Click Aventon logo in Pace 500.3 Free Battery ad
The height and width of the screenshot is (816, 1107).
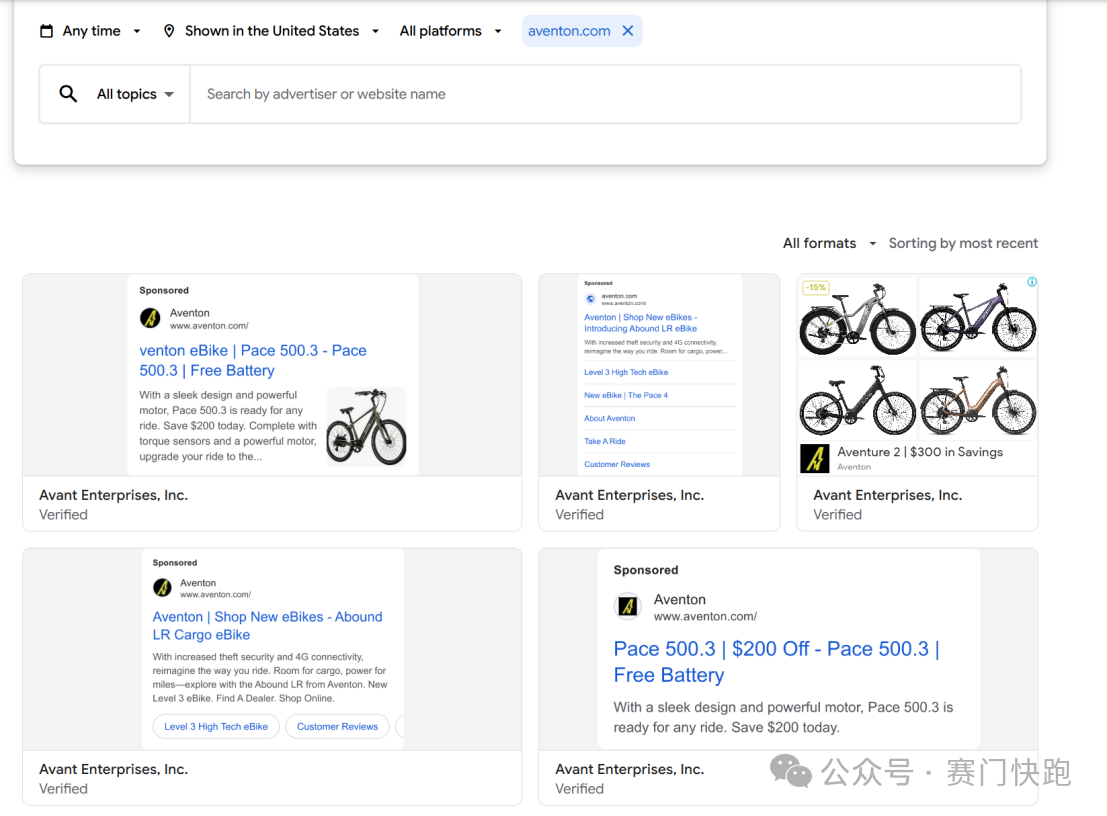point(150,319)
